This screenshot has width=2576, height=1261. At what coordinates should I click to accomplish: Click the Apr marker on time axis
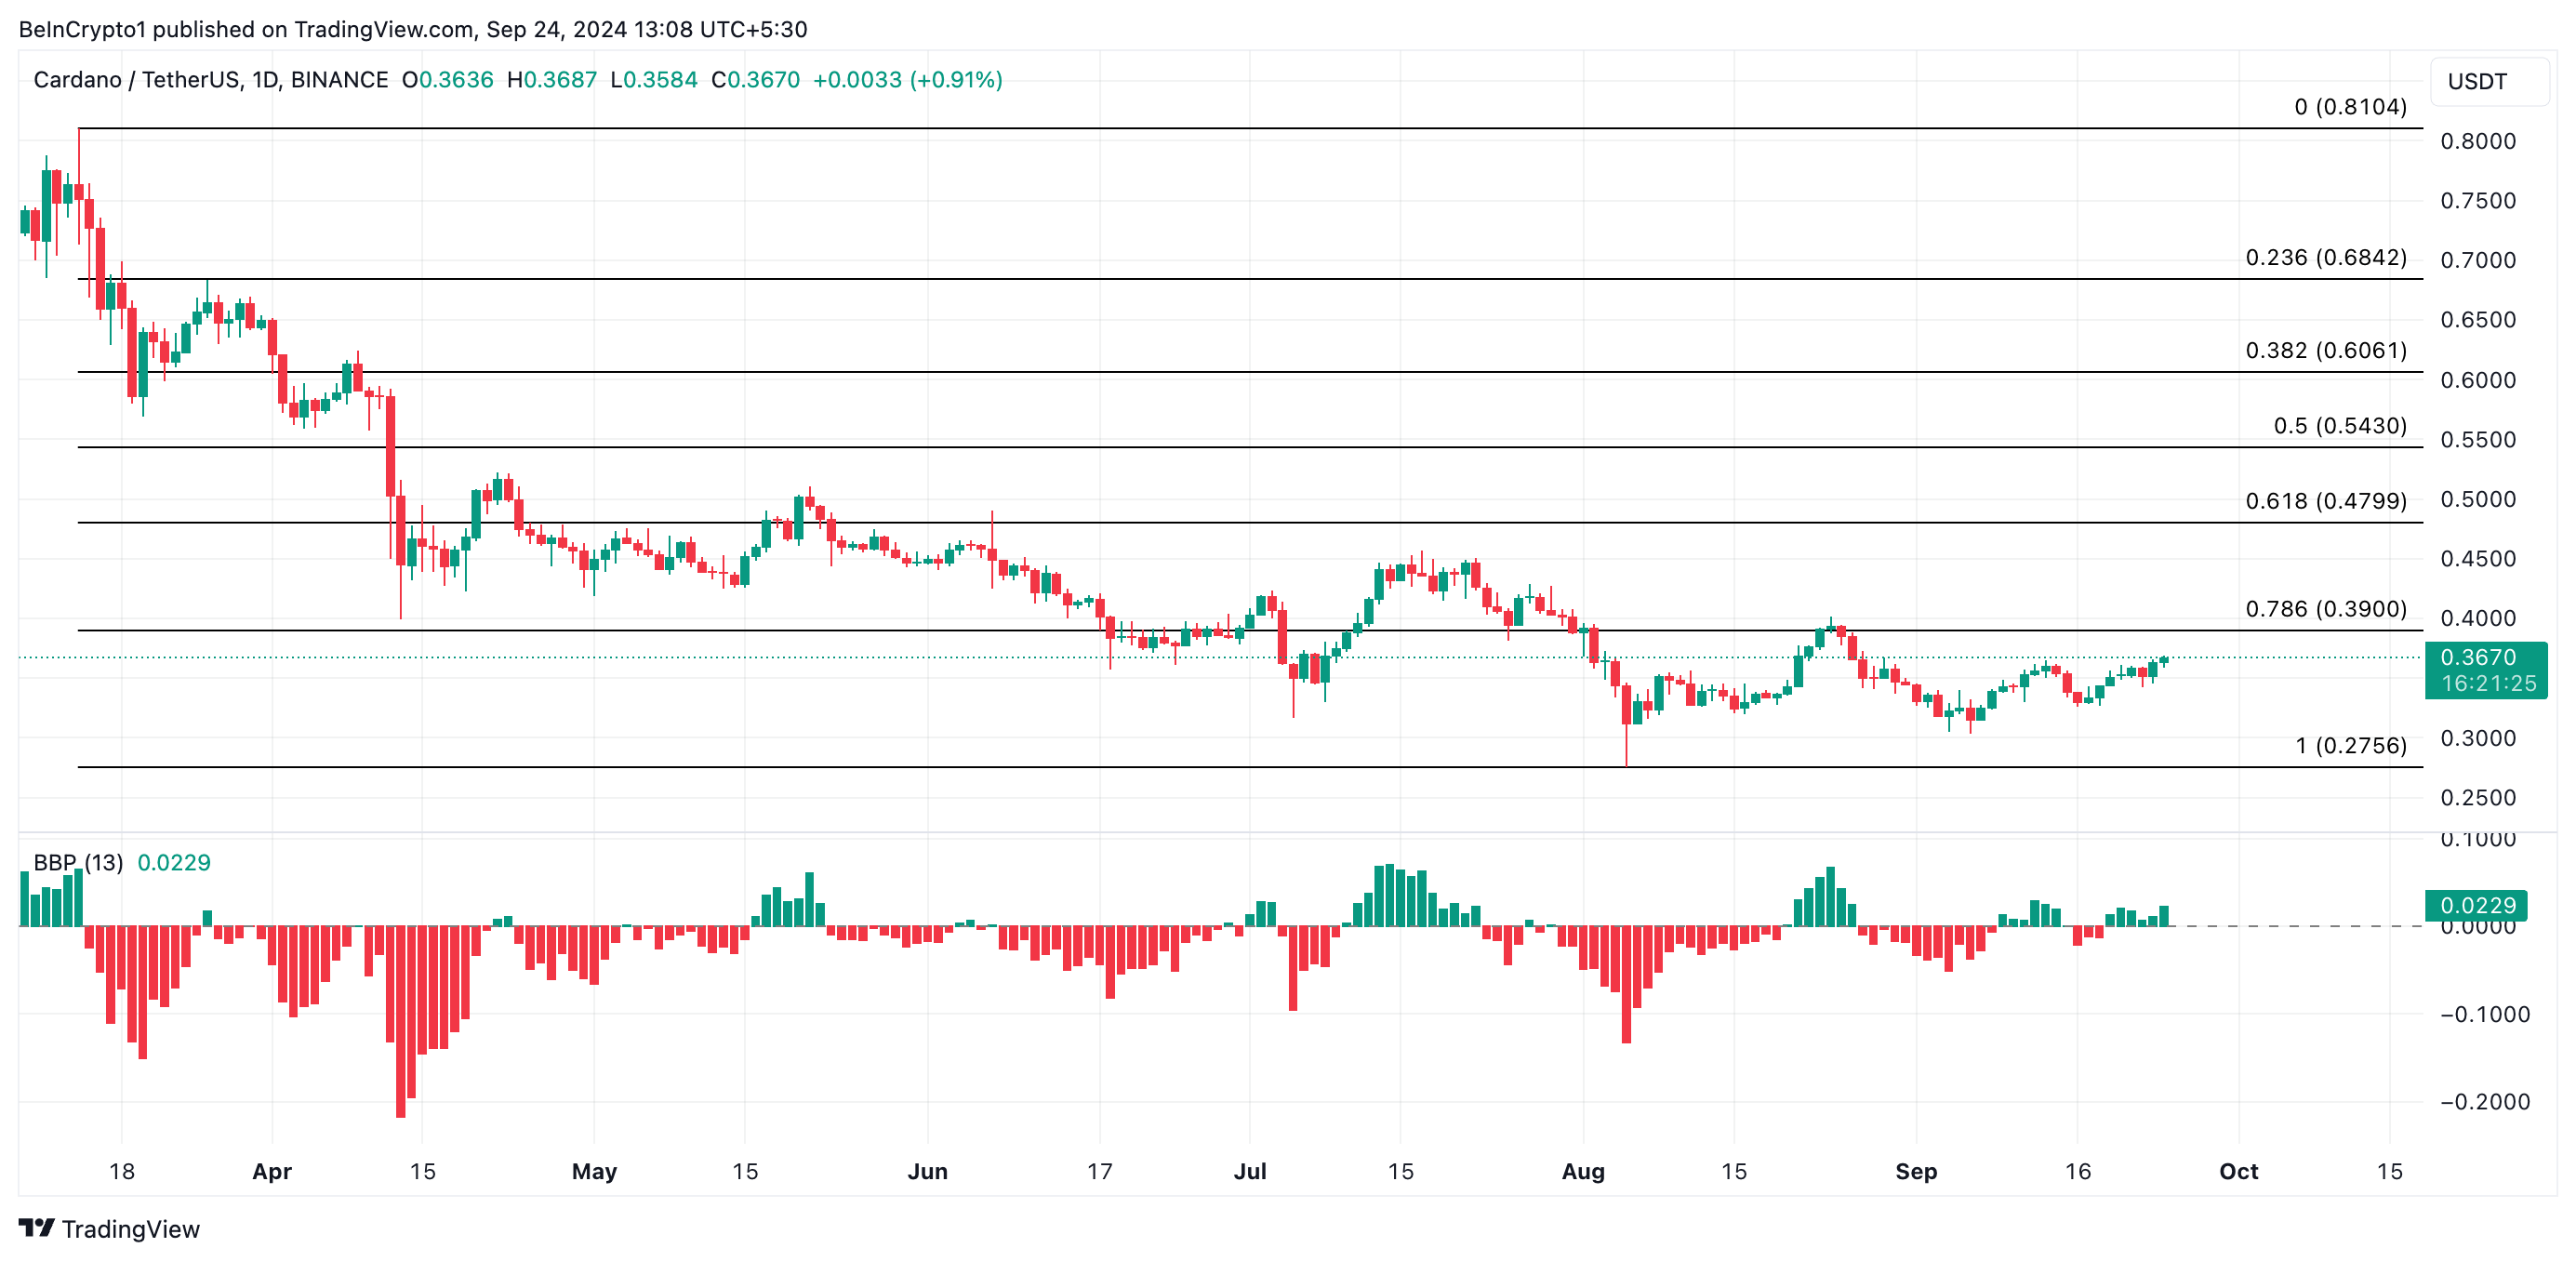coord(272,1171)
